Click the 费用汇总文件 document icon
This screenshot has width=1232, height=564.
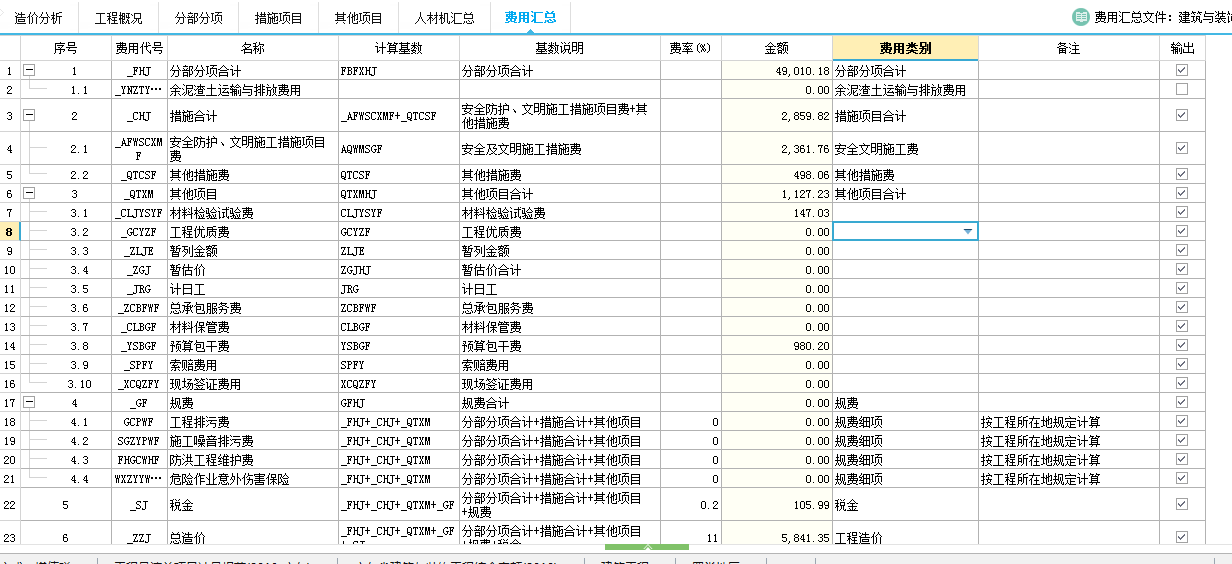point(1081,17)
